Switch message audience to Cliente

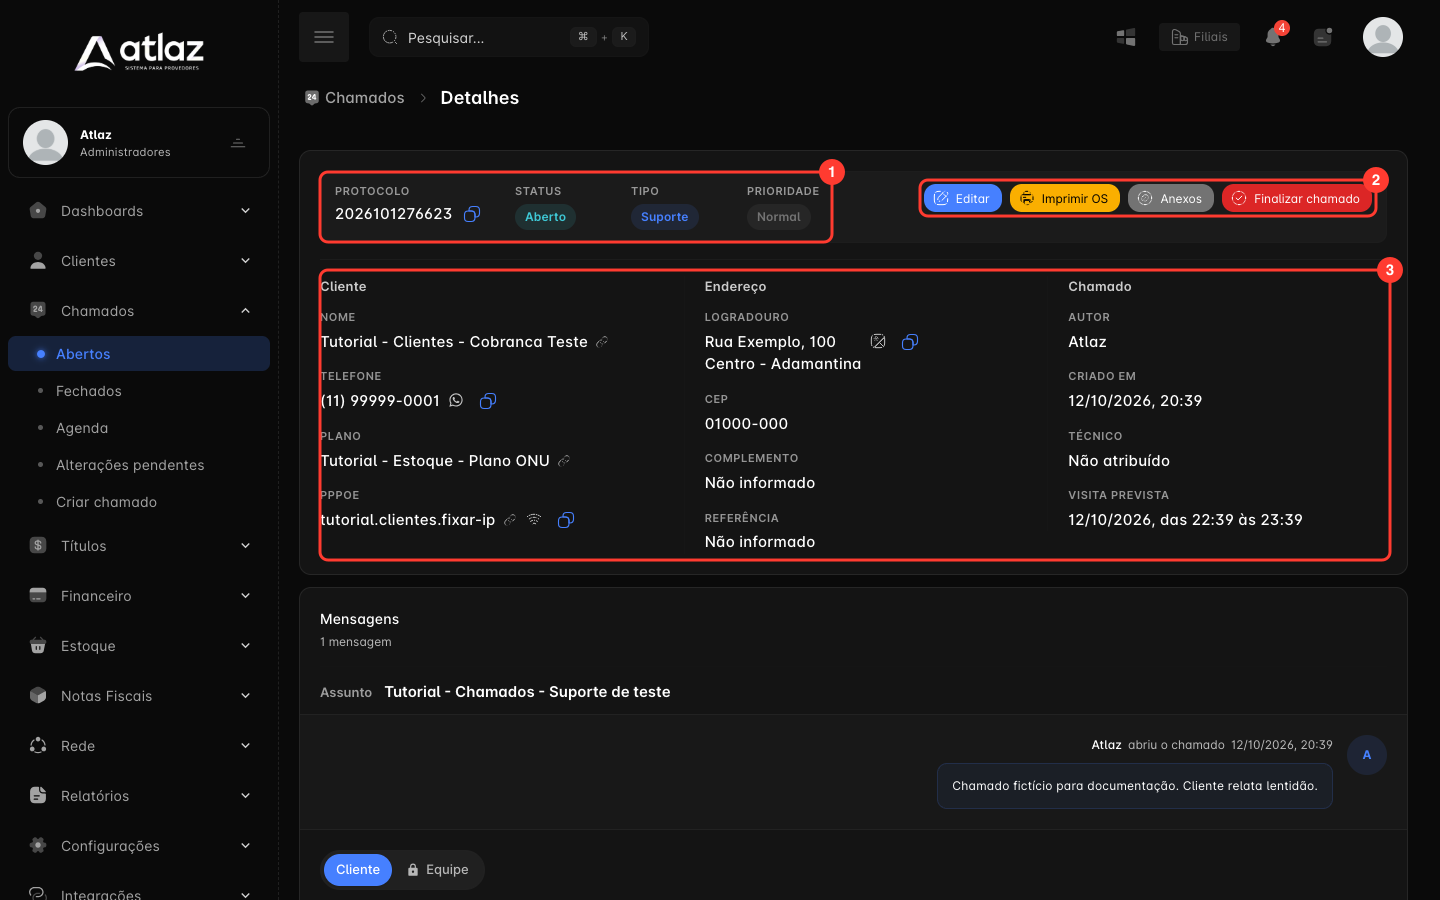pyautogui.click(x=358, y=870)
